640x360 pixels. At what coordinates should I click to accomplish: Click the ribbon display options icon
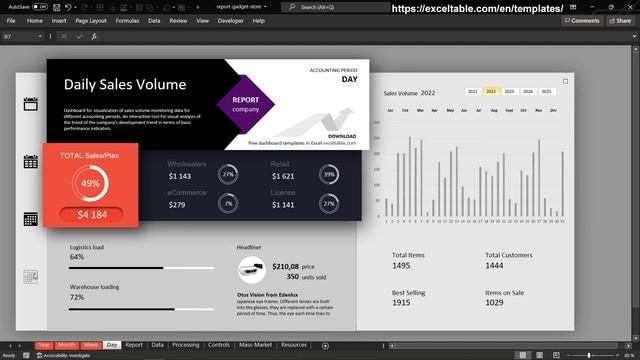click(x=573, y=7)
